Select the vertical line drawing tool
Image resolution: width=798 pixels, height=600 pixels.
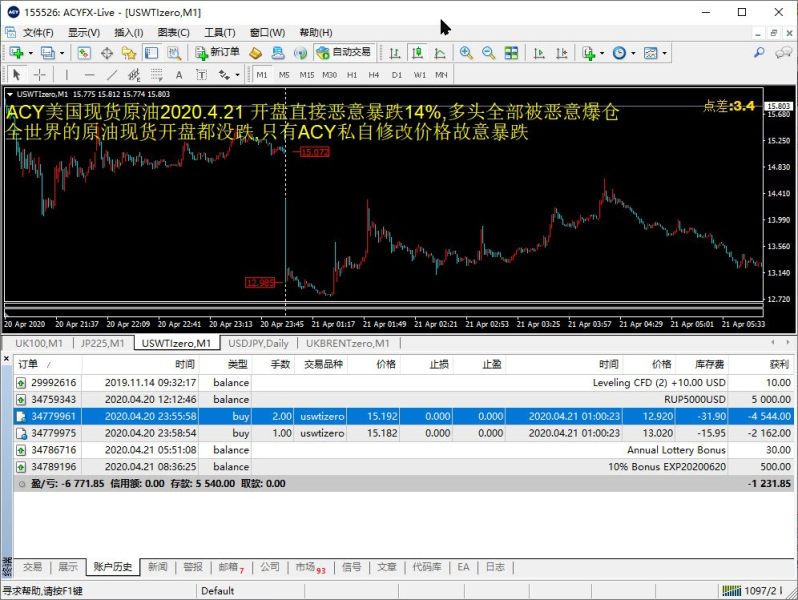coord(67,75)
